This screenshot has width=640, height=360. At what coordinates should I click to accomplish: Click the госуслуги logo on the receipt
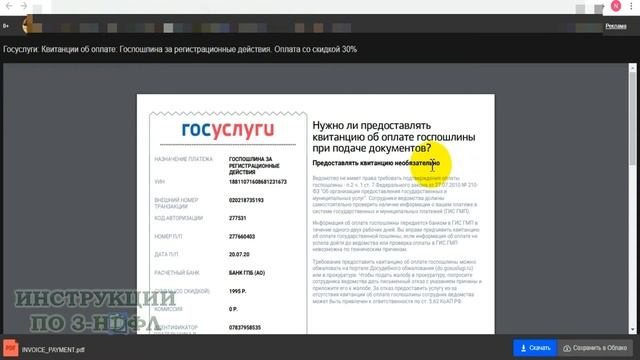pyautogui.click(x=228, y=130)
